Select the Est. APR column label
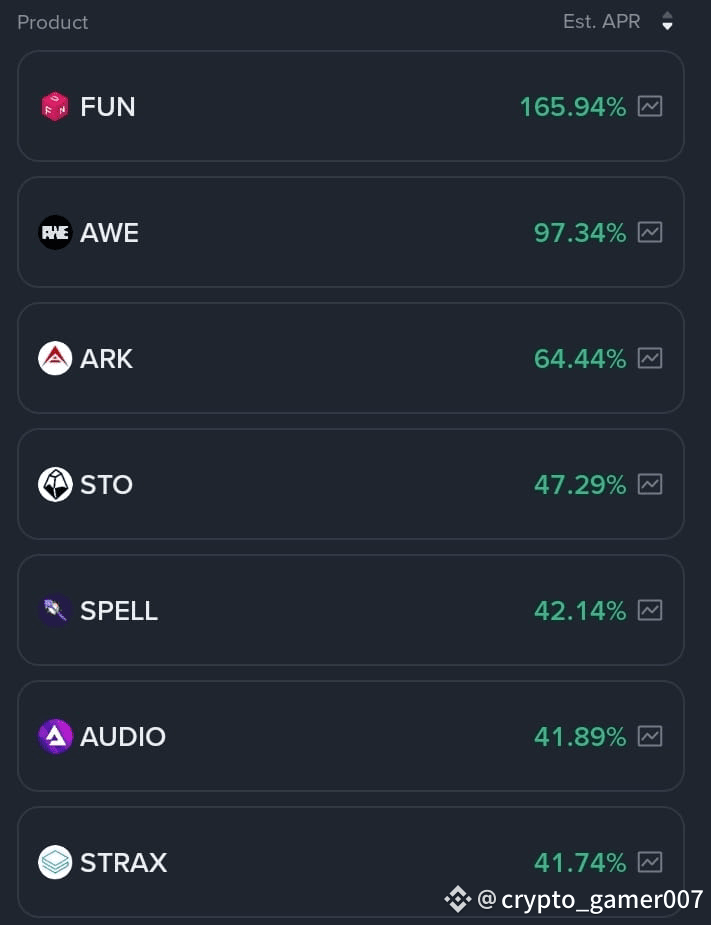This screenshot has width=711, height=925. 601,20
